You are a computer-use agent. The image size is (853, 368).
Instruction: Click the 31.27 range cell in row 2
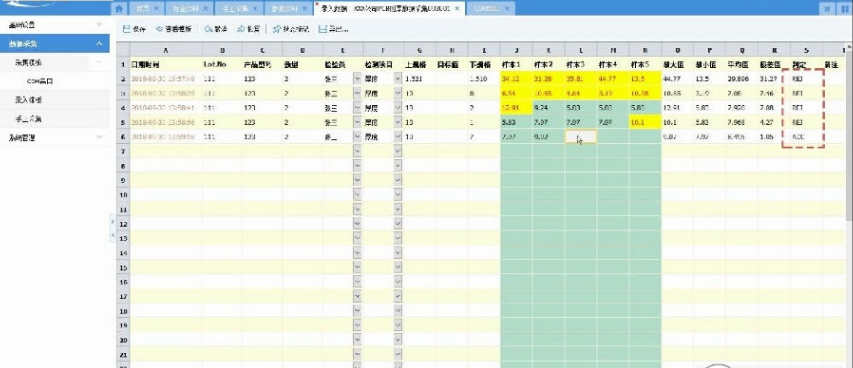(x=774, y=78)
